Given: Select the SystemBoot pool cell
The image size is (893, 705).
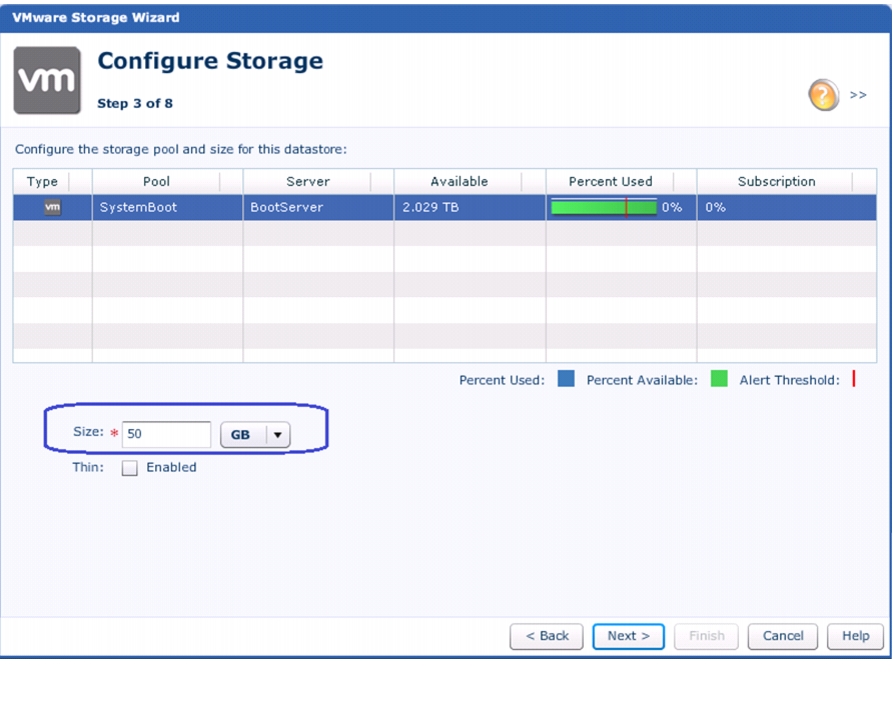Looking at the screenshot, I should [167, 207].
